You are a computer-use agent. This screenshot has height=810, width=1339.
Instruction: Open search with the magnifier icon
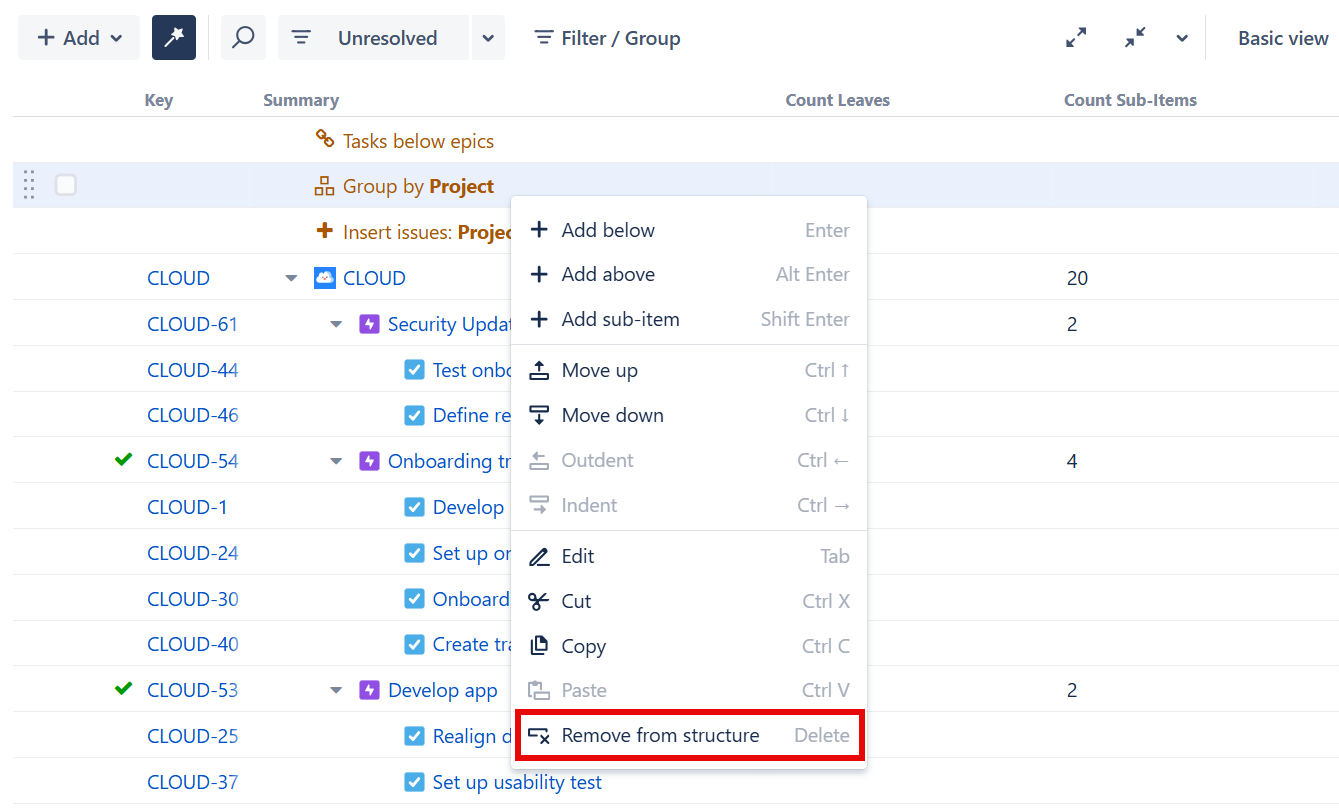coord(243,38)
